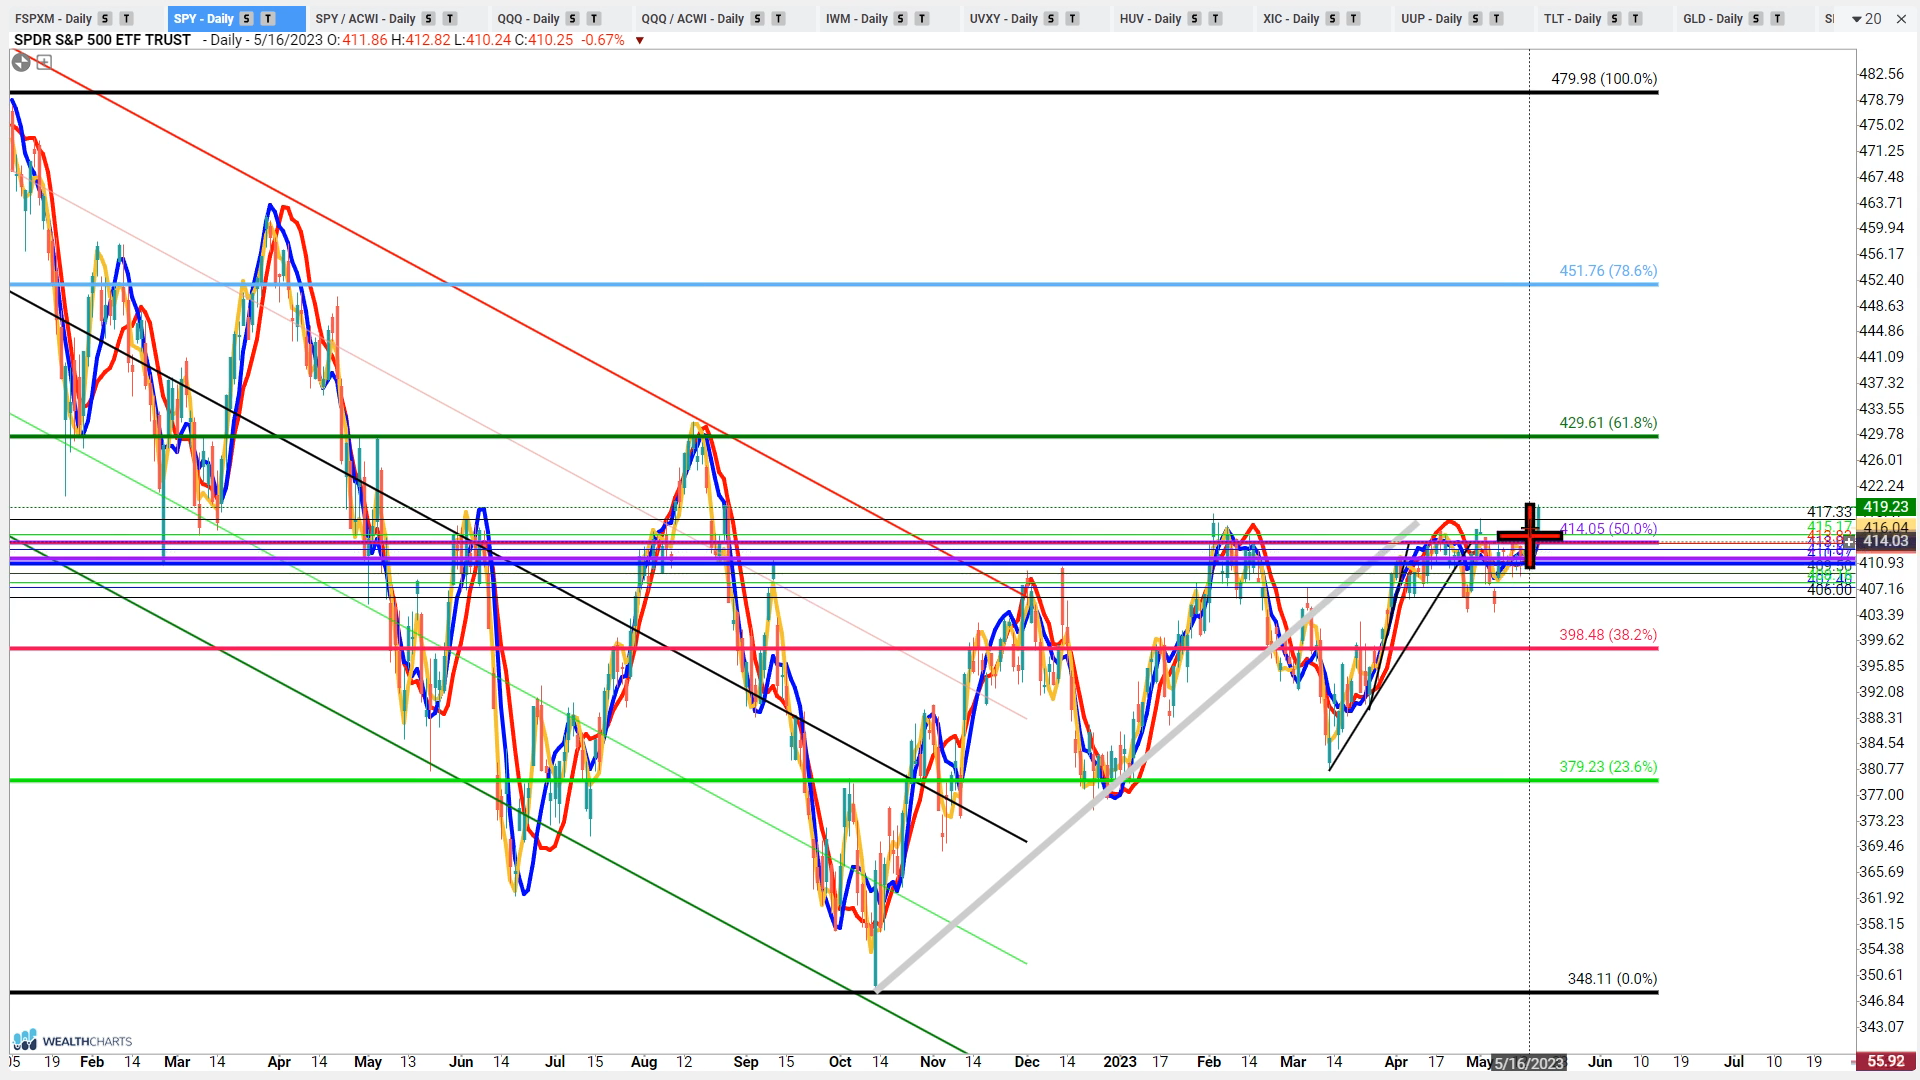1920x1080 pixels.
Task: Click the WealthCharts logo
Action: point(72,1040)
